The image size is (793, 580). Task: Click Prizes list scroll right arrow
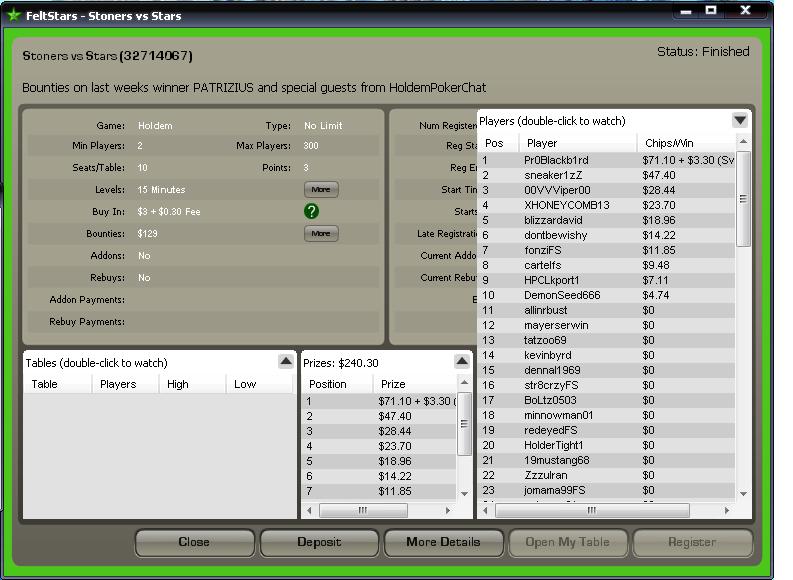coord(448,511)
